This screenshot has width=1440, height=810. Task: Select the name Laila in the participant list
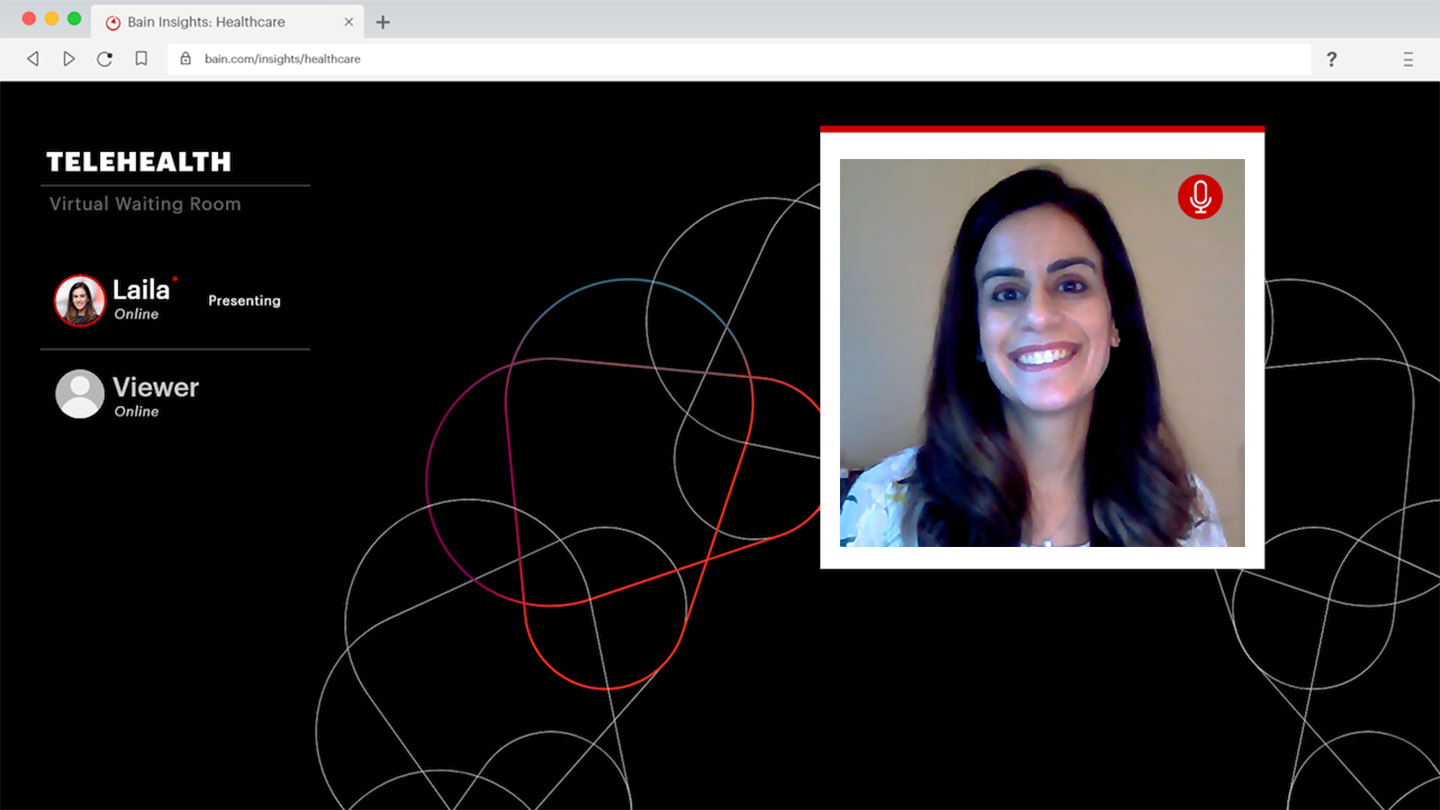tap(141, 290)
